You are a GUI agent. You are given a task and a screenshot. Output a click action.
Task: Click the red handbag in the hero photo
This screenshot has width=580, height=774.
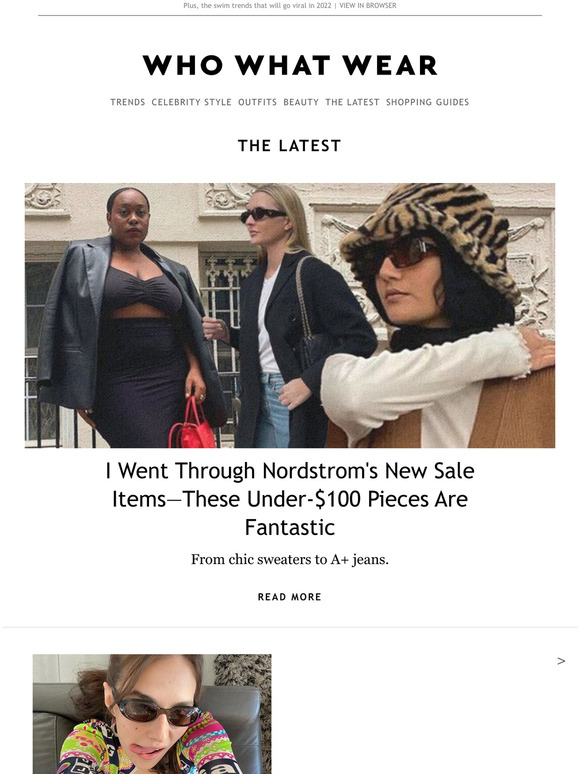193,425
